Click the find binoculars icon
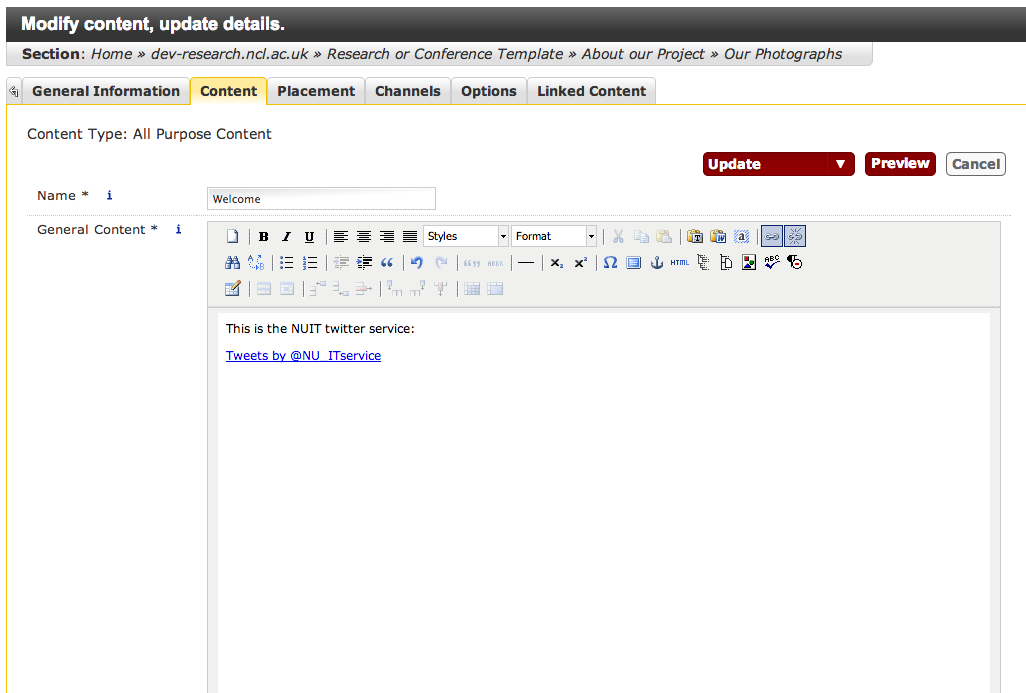Image resolution: width=1026 pixels, height=693 pixels. (x=232, y=263)
